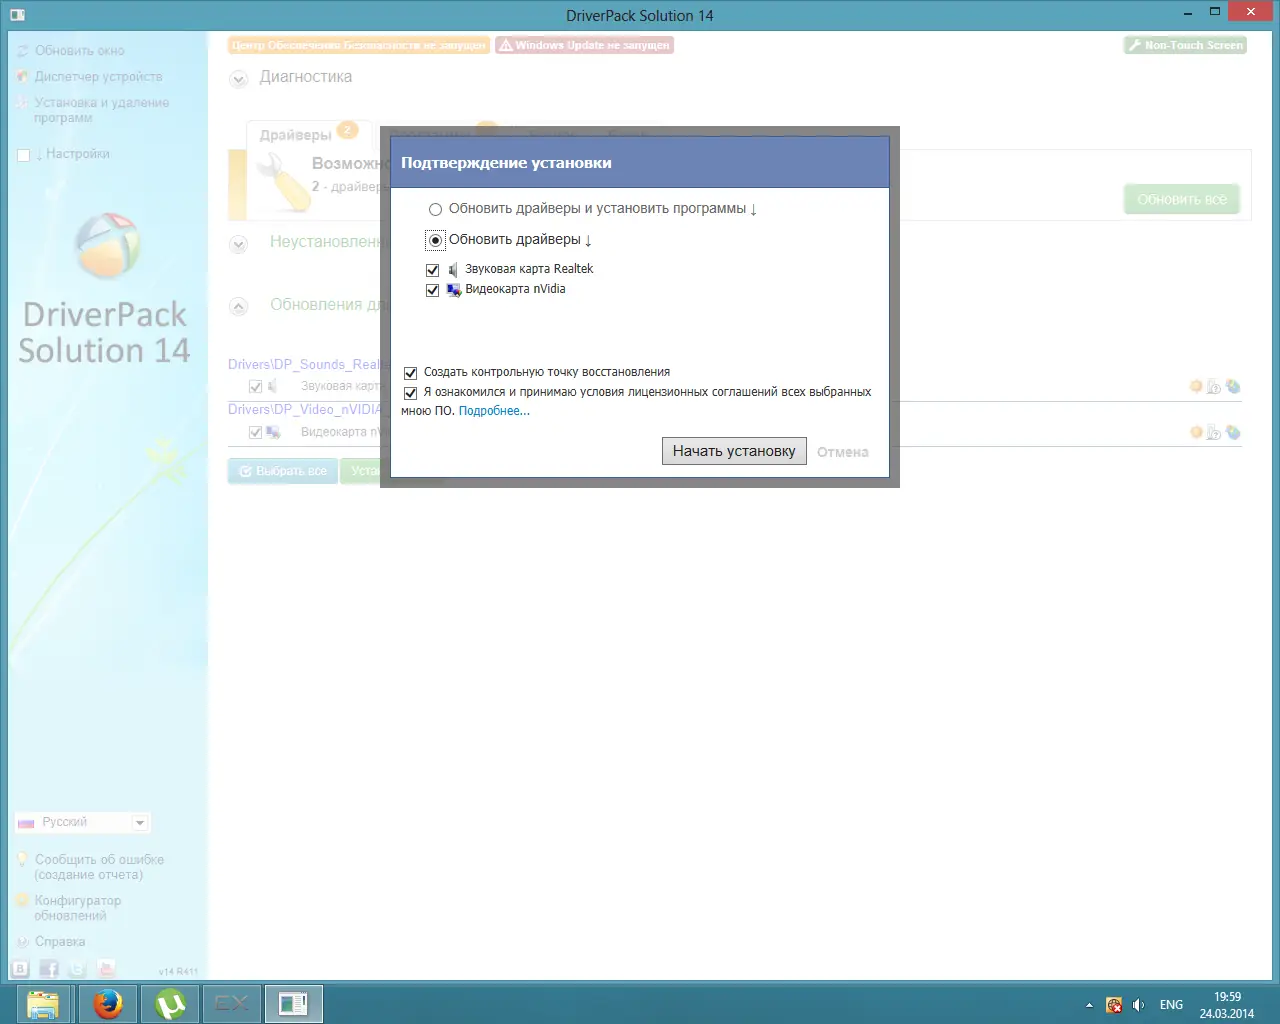Image resolution: width=1280 pixels, height=1024 pixels.
Task: Click the Выбрать все button
Action: (x=282, y=471)
